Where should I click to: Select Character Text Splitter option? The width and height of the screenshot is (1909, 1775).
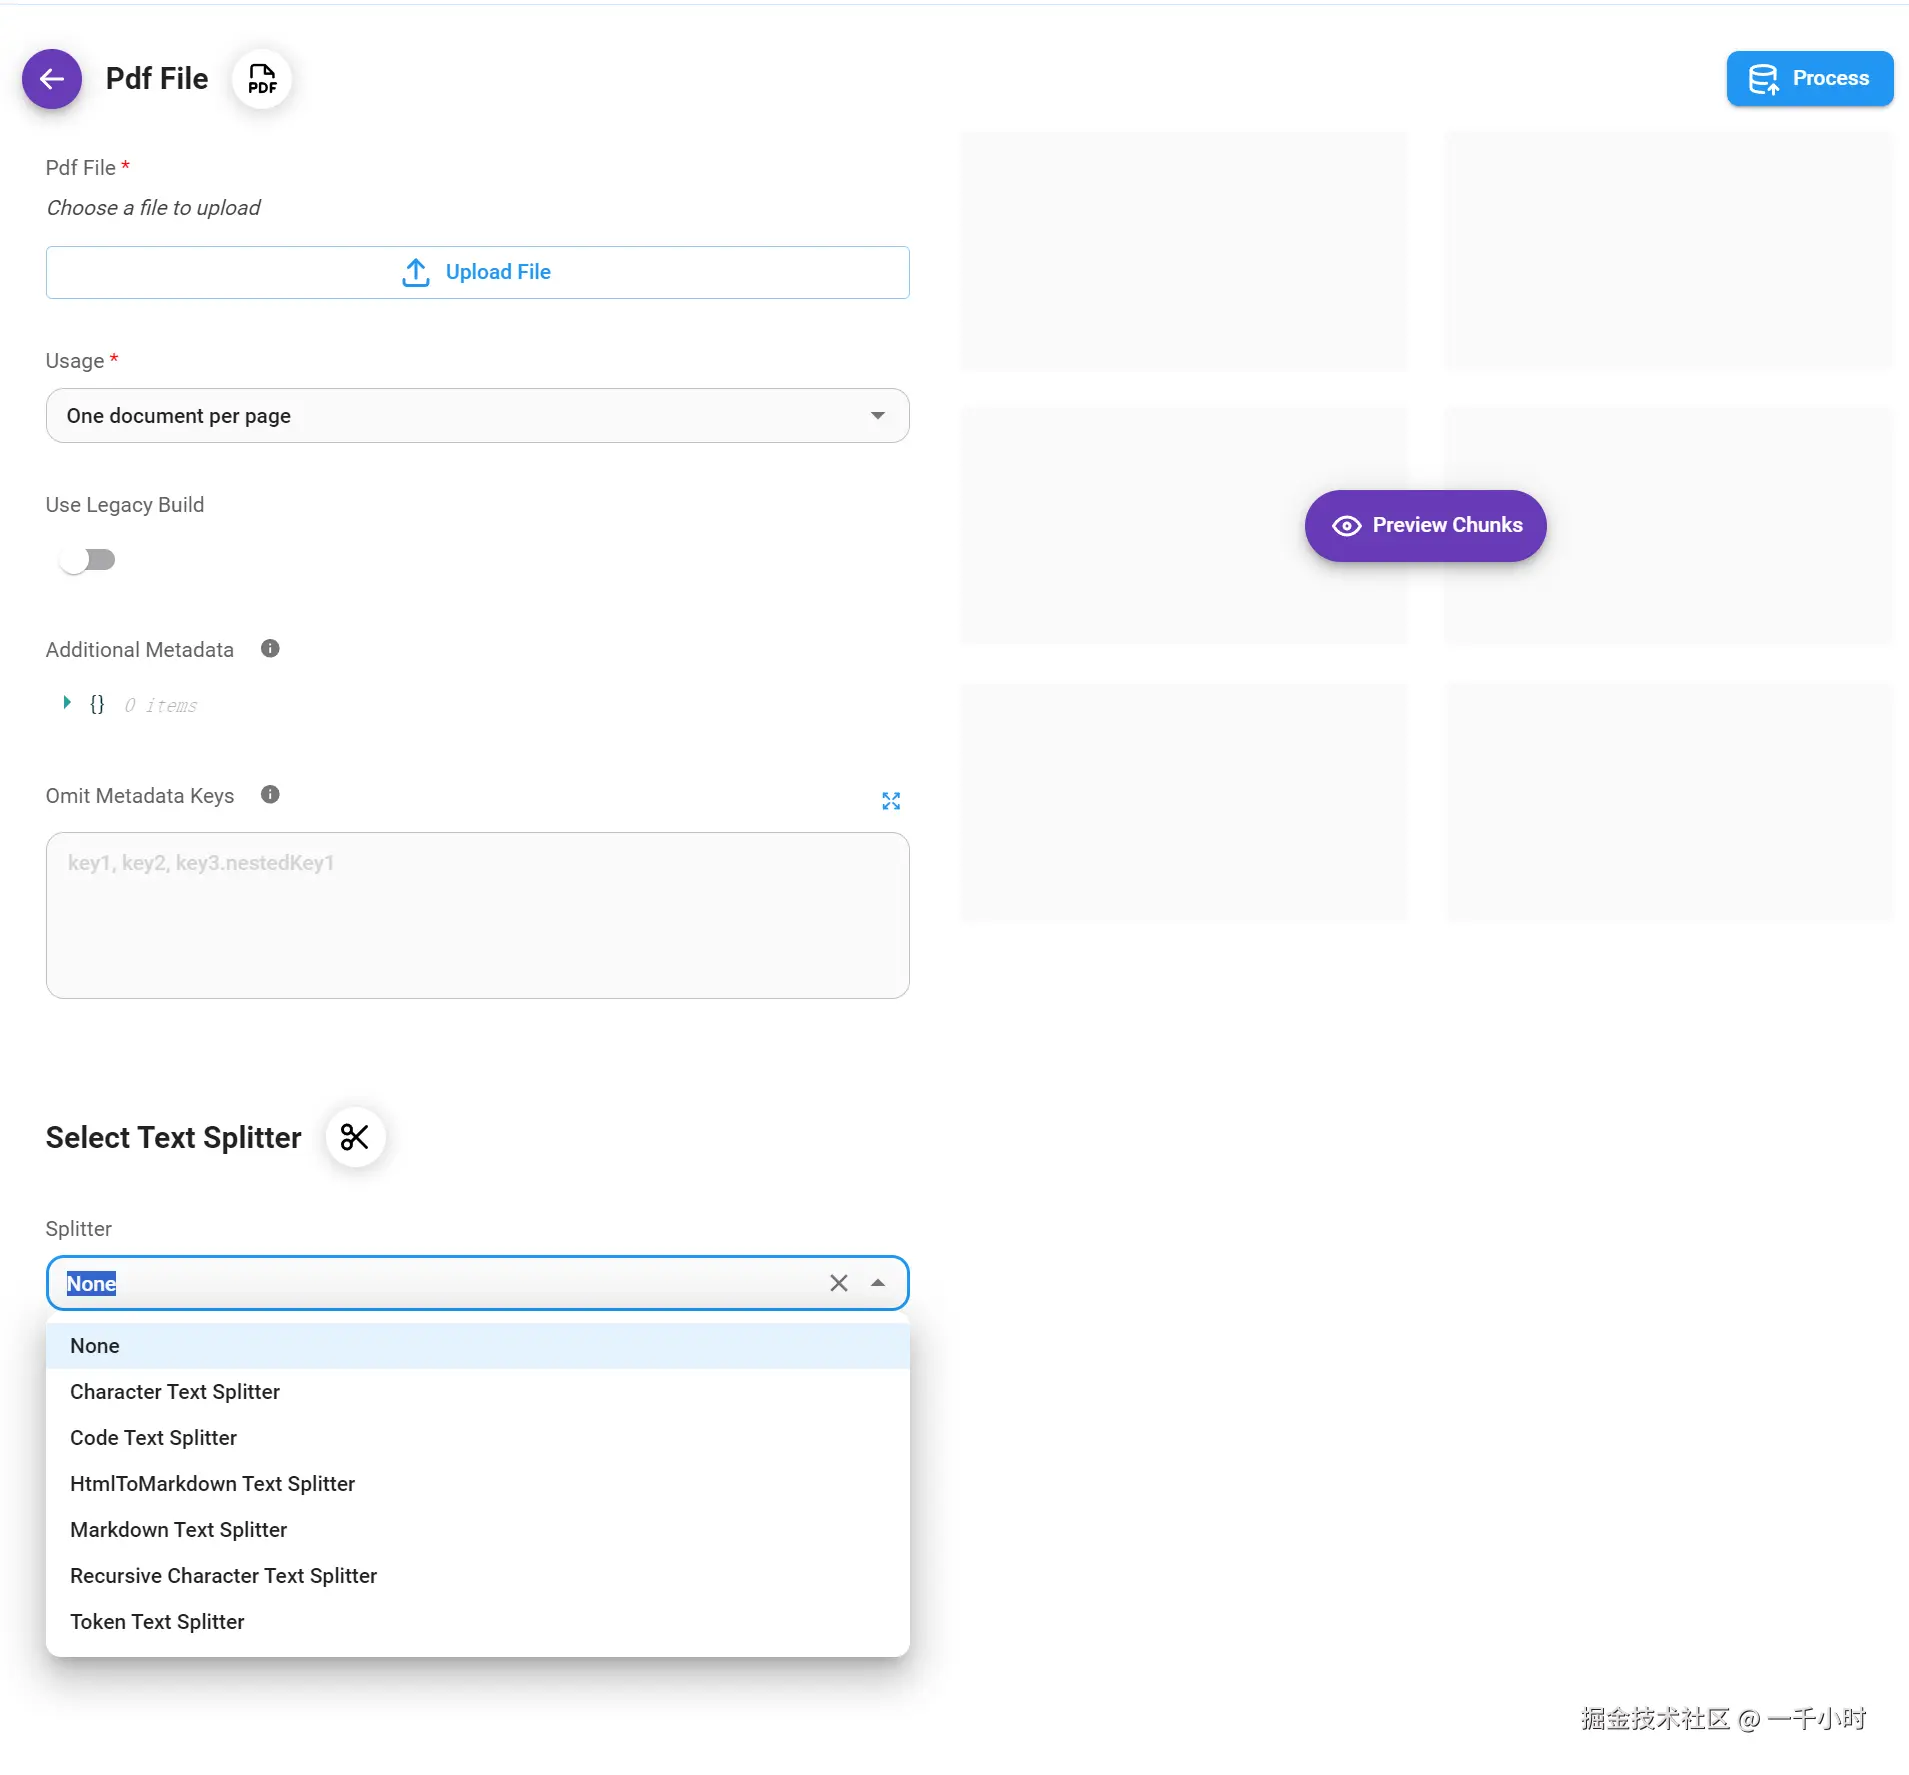tap(175, 1392)
